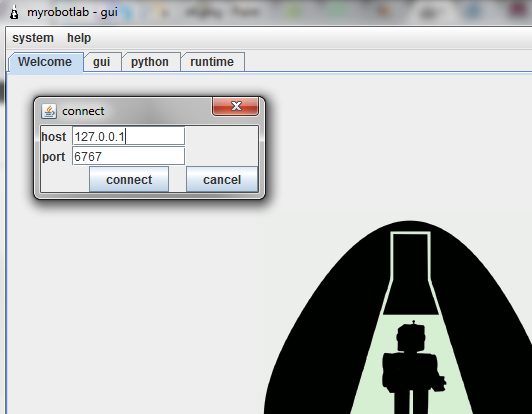Viewport: 532px width, 414px height.
Task: Click the connect button in the dialog
Action: click(x=129, y=180)
